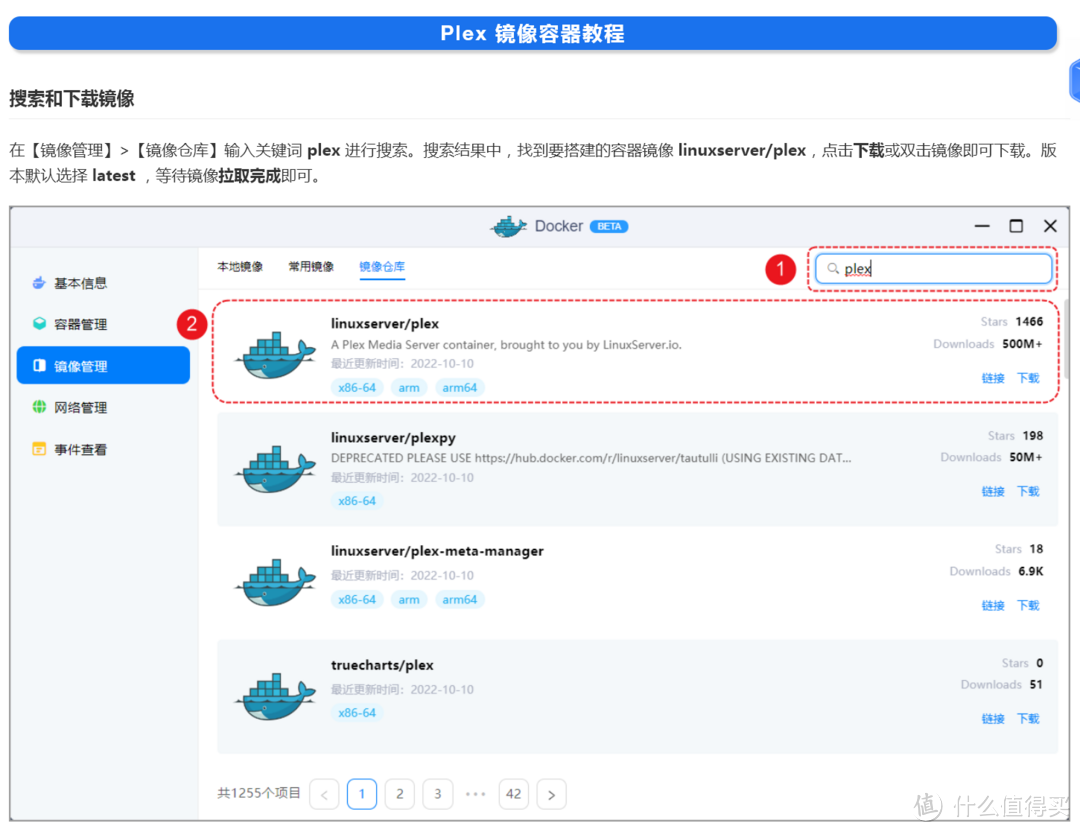Select page 1 in pagination
The image size is (1080, 832).
click(x=362, y=794)
